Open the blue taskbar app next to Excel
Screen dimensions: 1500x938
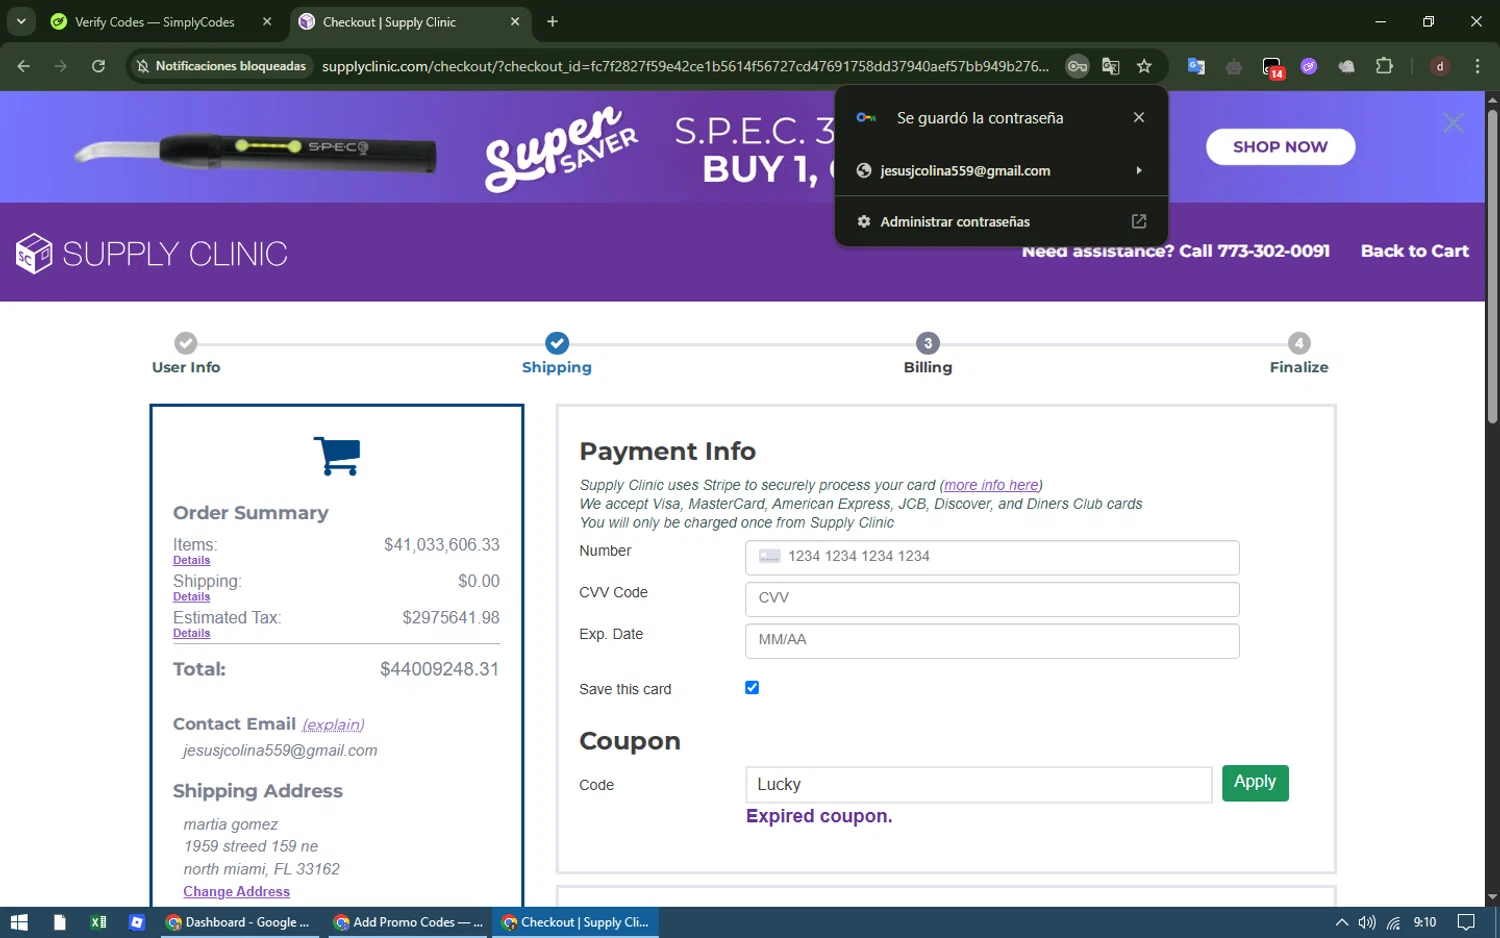[137, 922]
